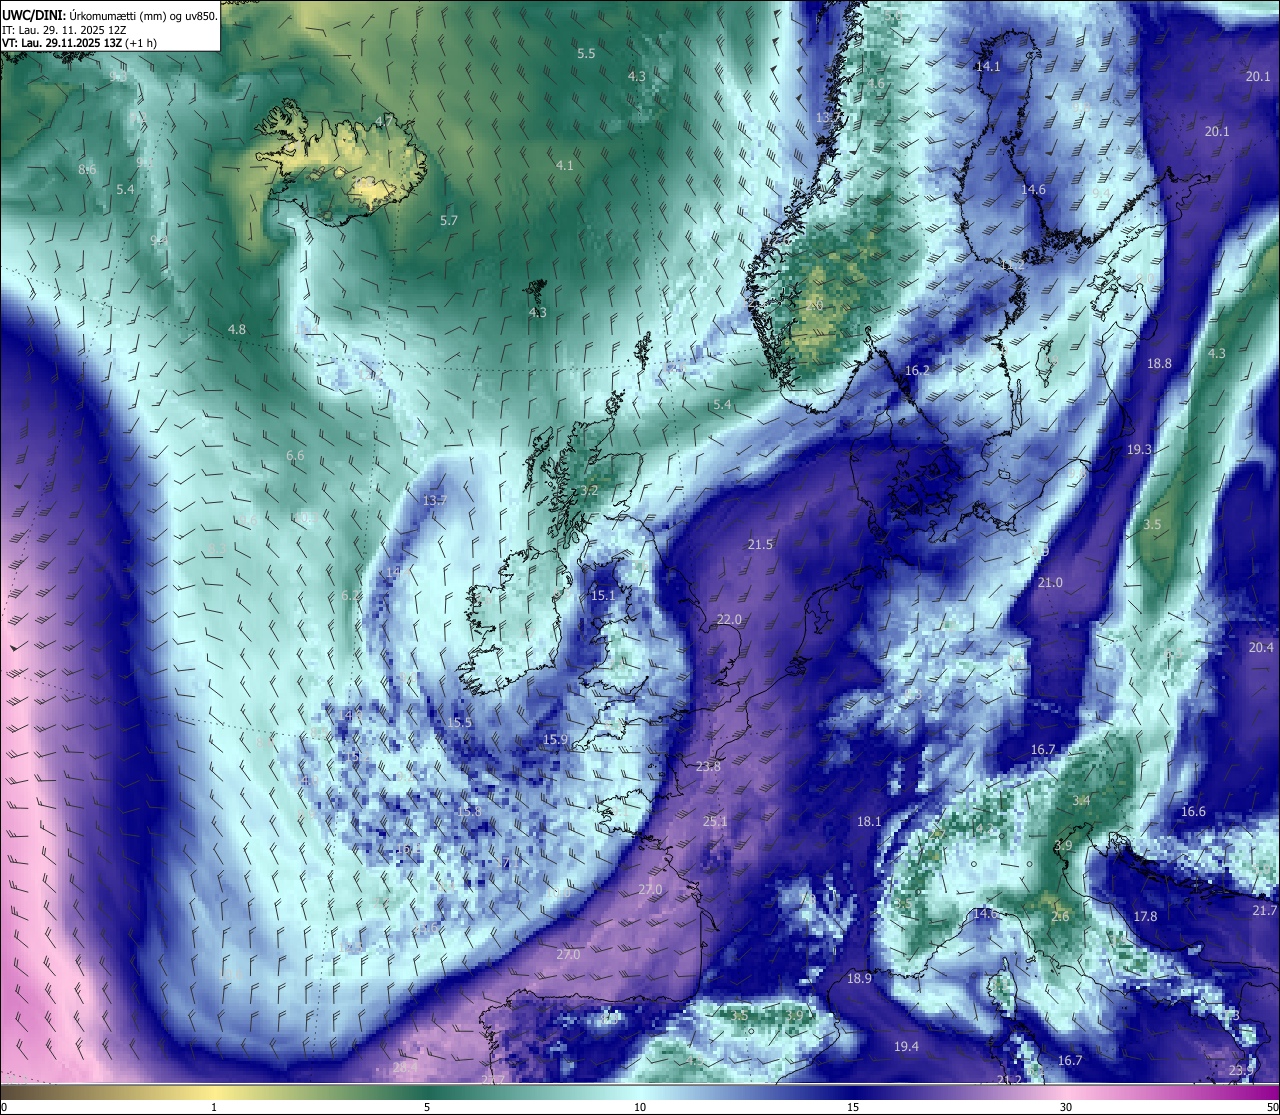The width and height of the screenshot is (1280, 1115).
Task: Click the map value "22.0"
Action: [729, 619]
